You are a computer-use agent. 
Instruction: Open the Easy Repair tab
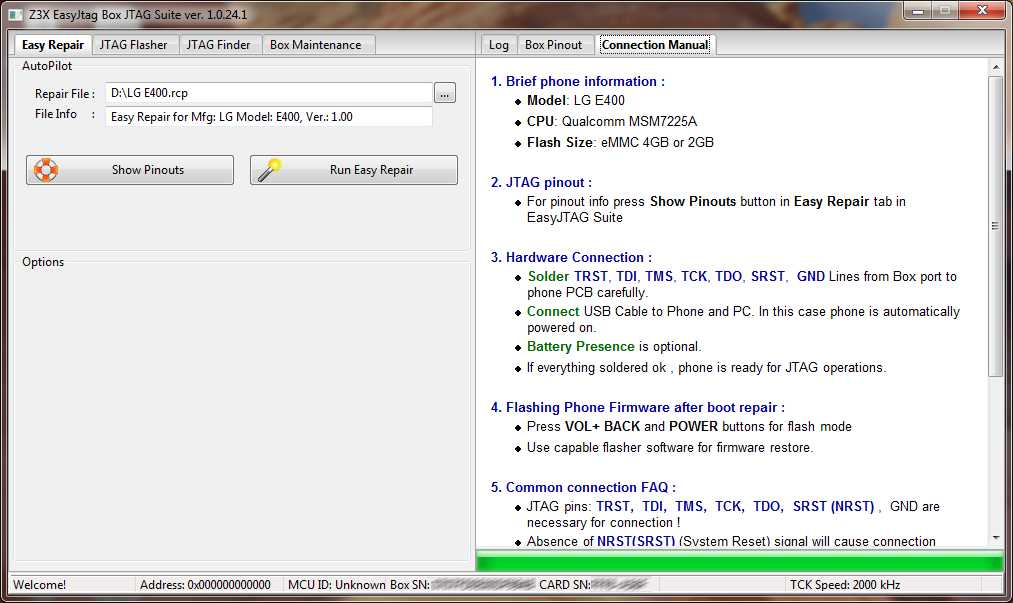pos(52,45)
